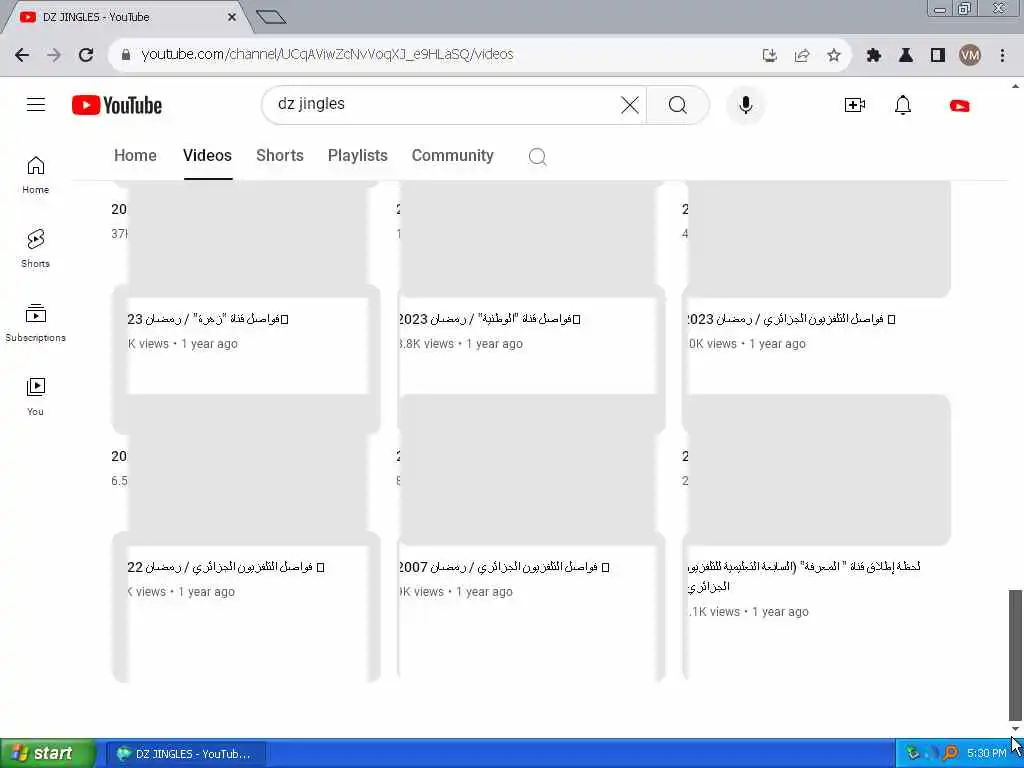This screenshot has height=768, width=1024.
Task: Open Shorts in the left sidebar
Action: tap(35, 248)
